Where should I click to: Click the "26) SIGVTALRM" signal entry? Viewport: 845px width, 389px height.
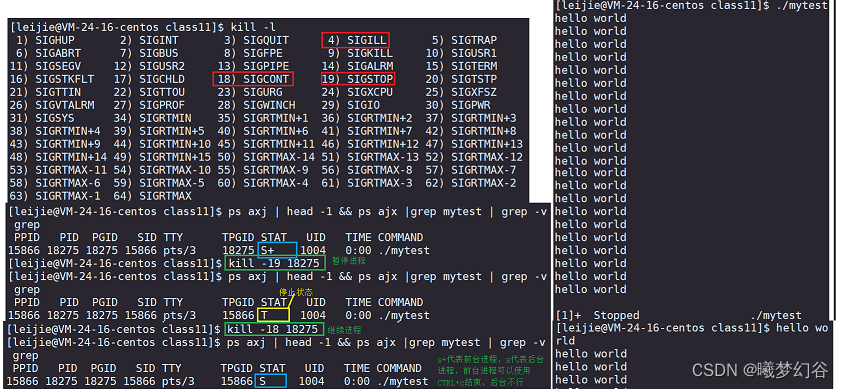pyautogui.click(x=51, y=105)
